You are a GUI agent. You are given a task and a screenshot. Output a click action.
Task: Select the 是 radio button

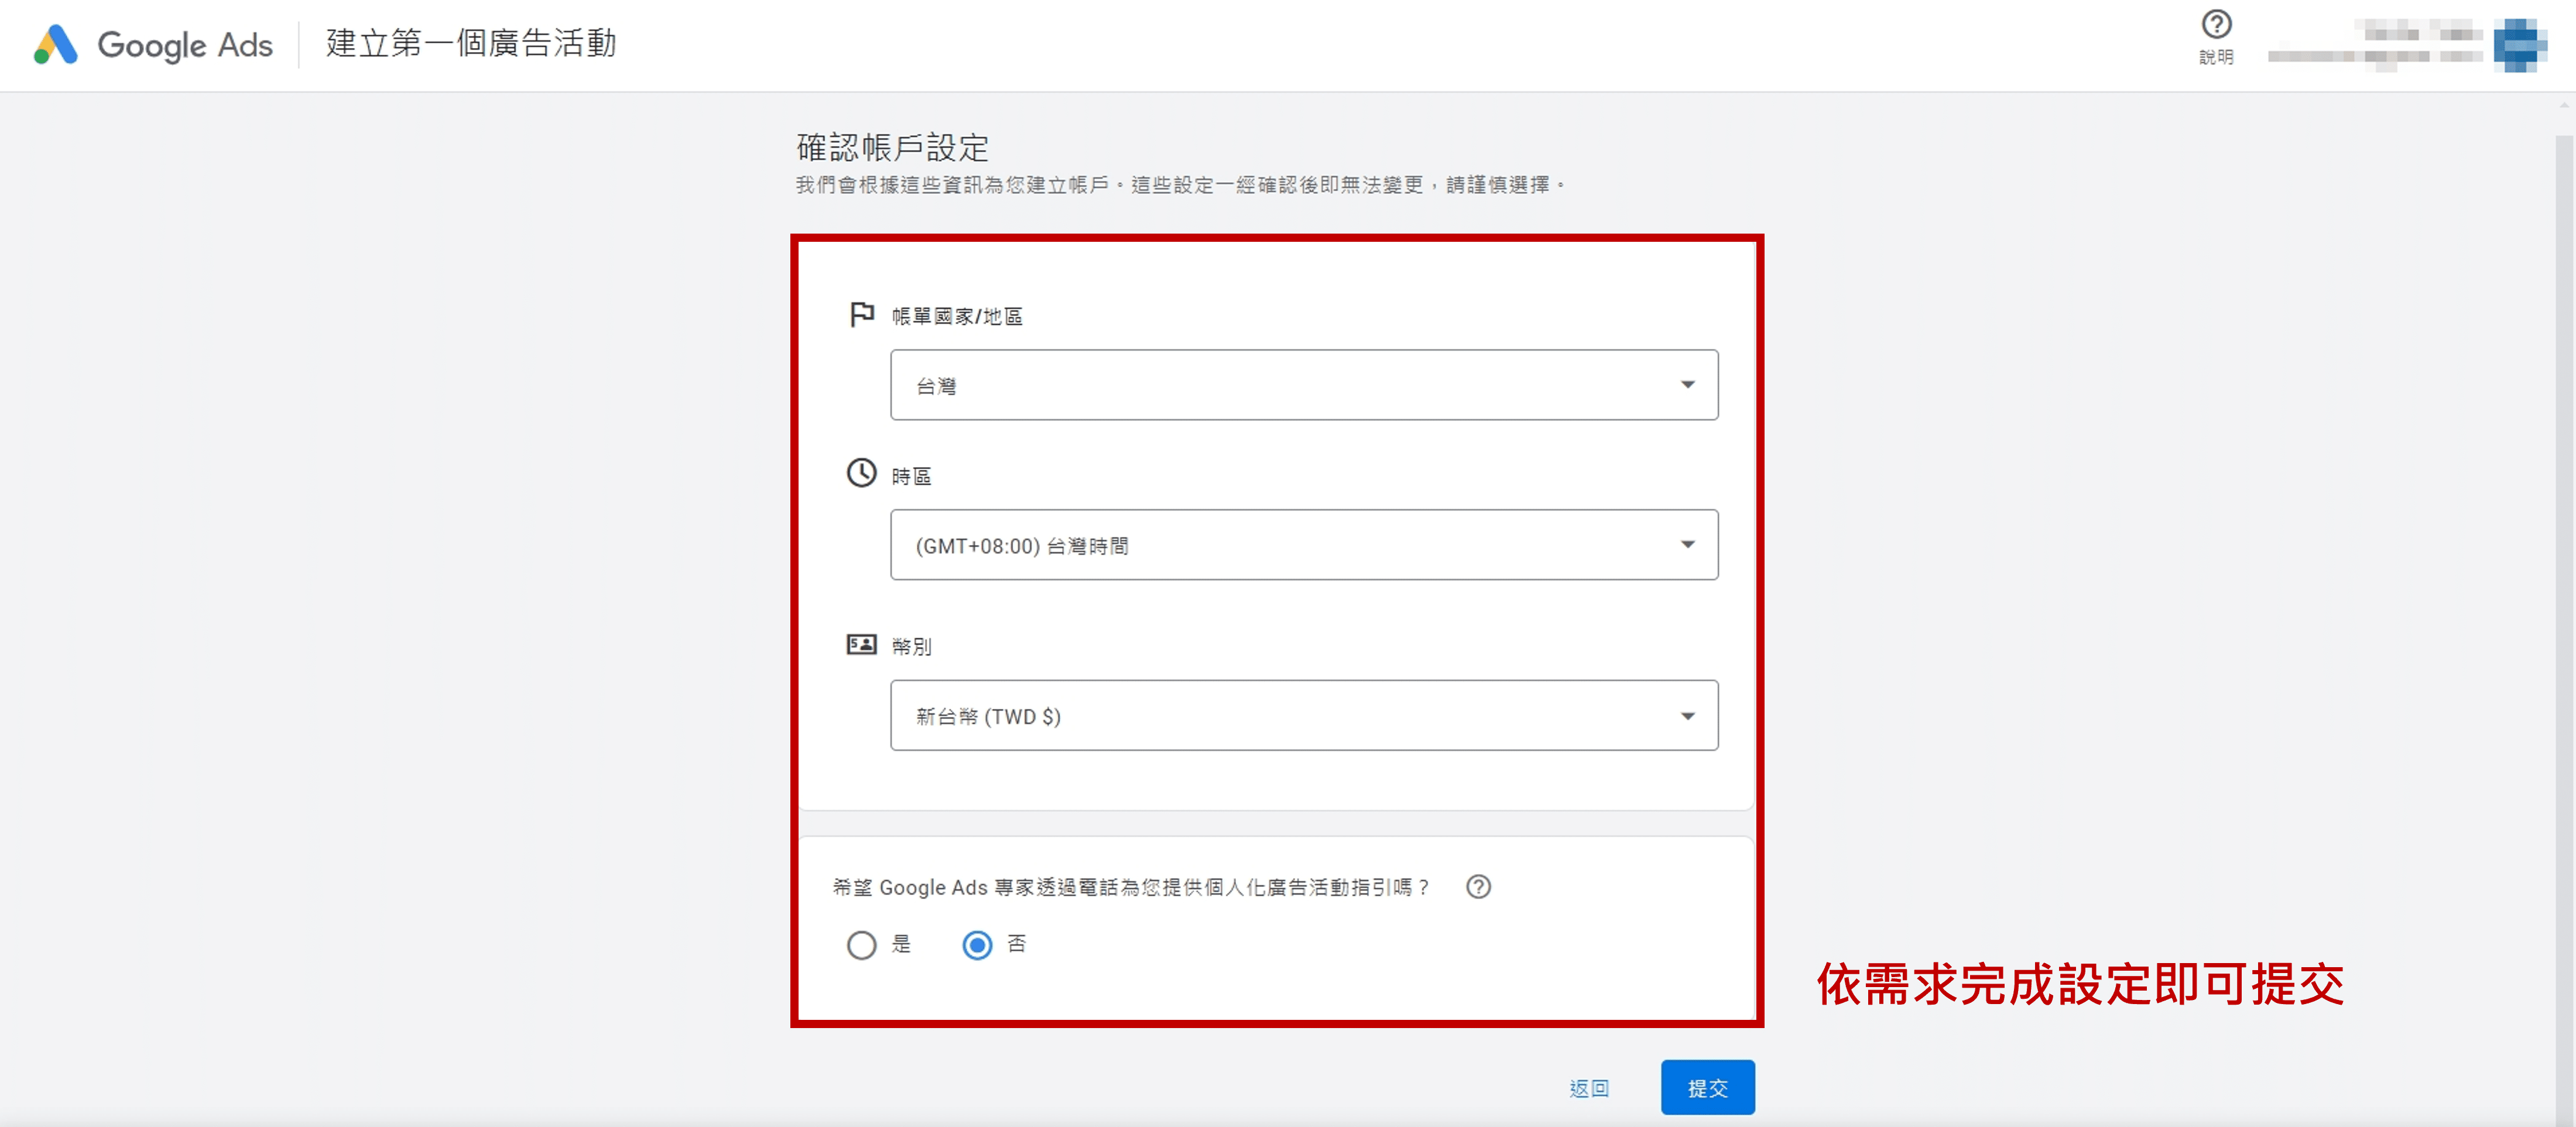point(861,945)
